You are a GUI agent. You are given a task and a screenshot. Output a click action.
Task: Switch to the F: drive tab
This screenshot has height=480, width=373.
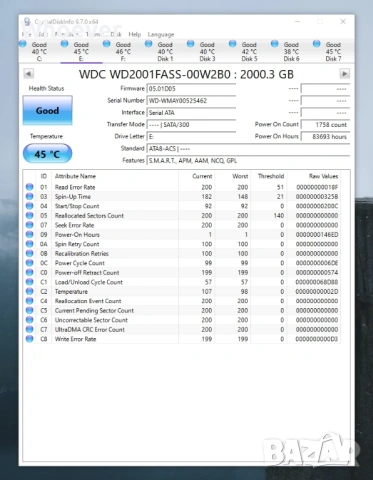(x=123, y=51)
